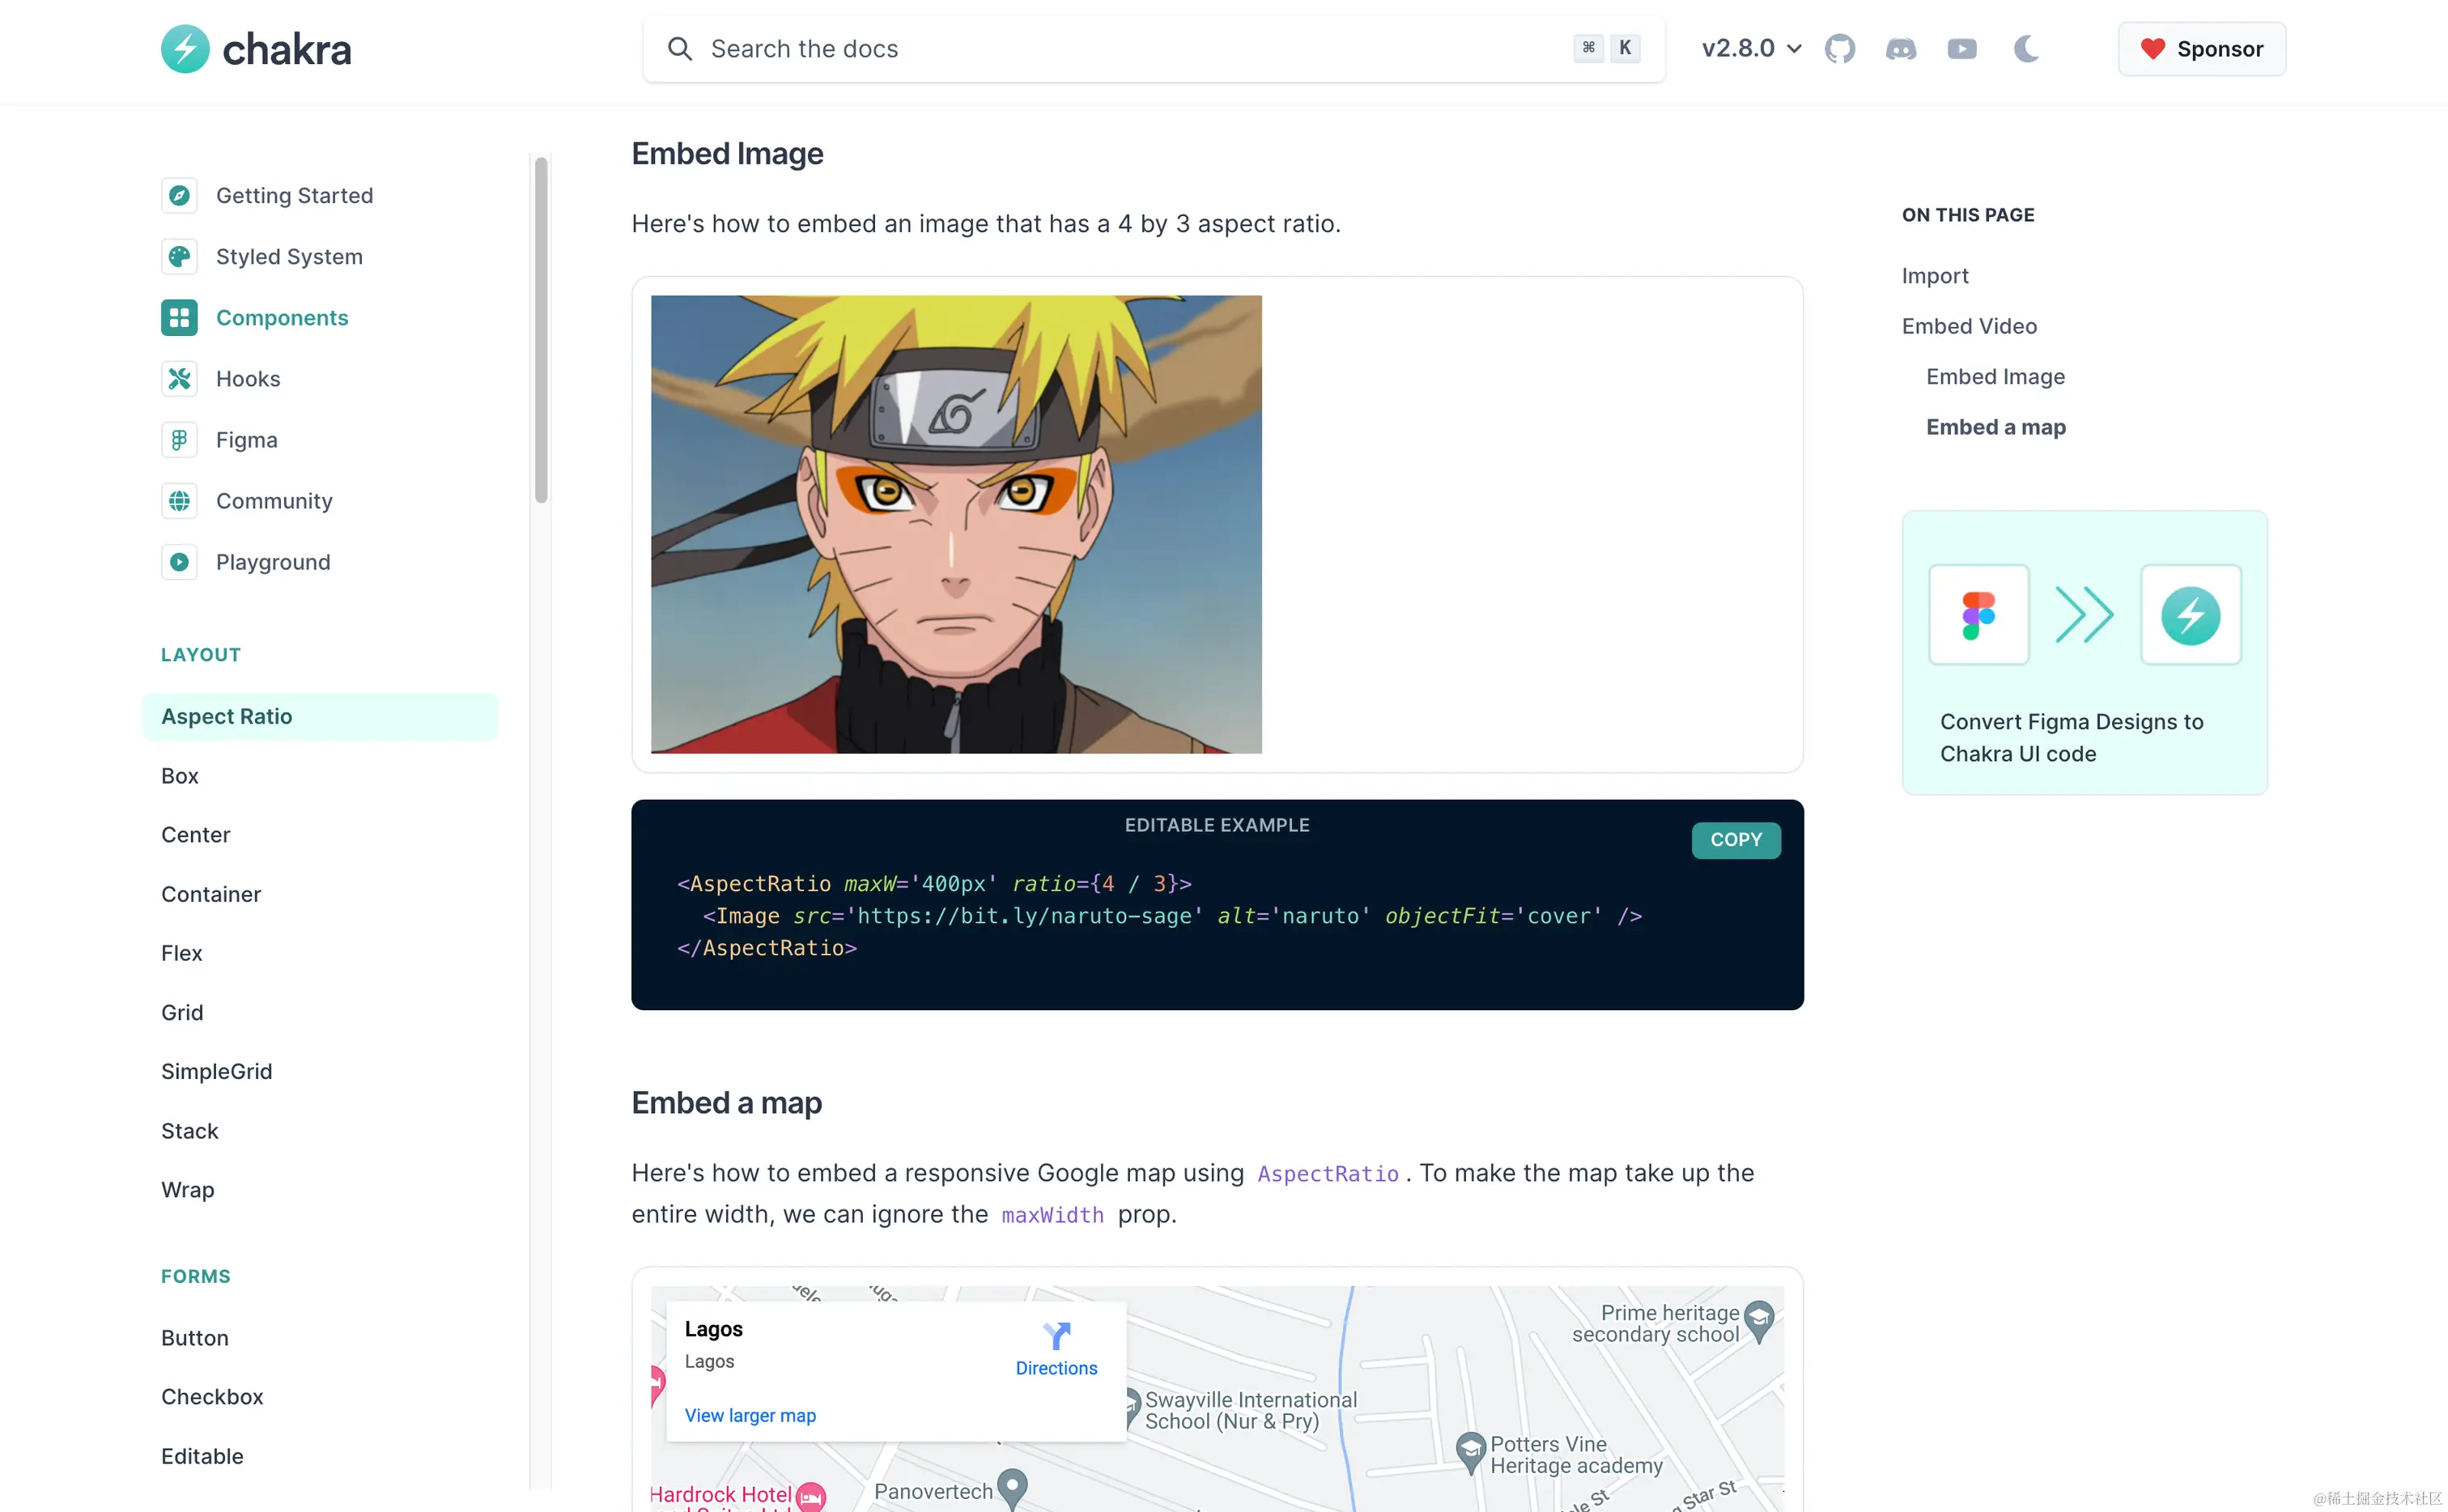This screenshot has height=1512, width=2448.
Task: Click the Chakra logo in promo card
Action: pos(2190,615)
